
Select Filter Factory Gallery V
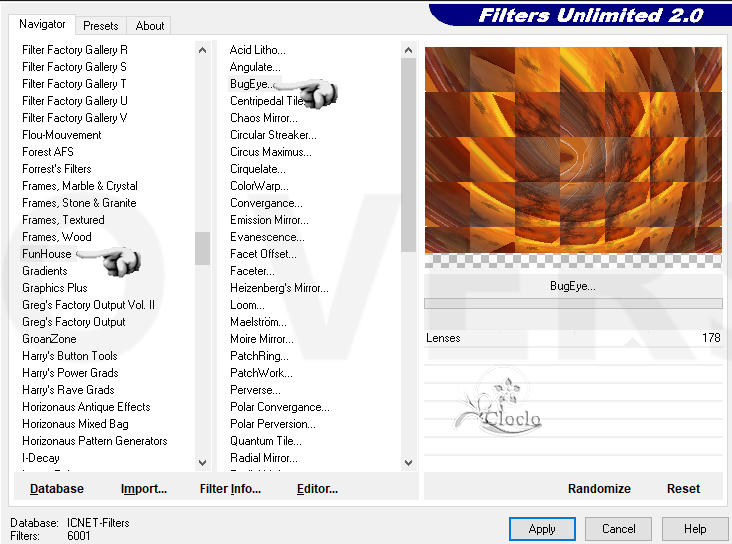(75, 118)
